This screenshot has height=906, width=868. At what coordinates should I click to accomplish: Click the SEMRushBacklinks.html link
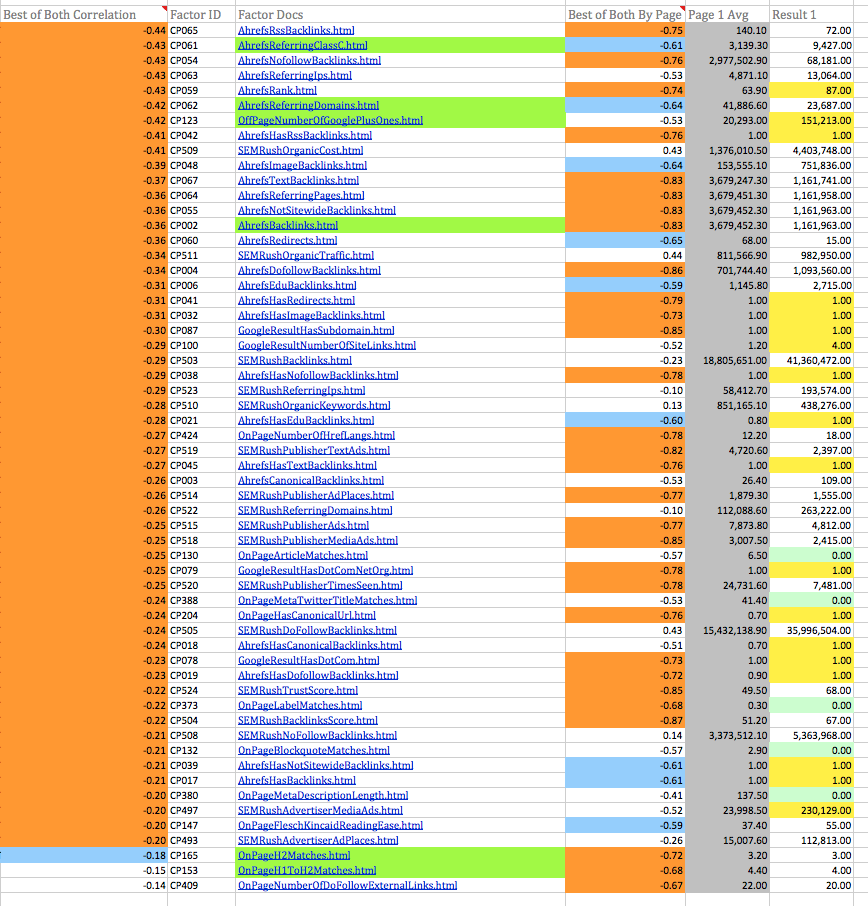[x=295, y=361]
